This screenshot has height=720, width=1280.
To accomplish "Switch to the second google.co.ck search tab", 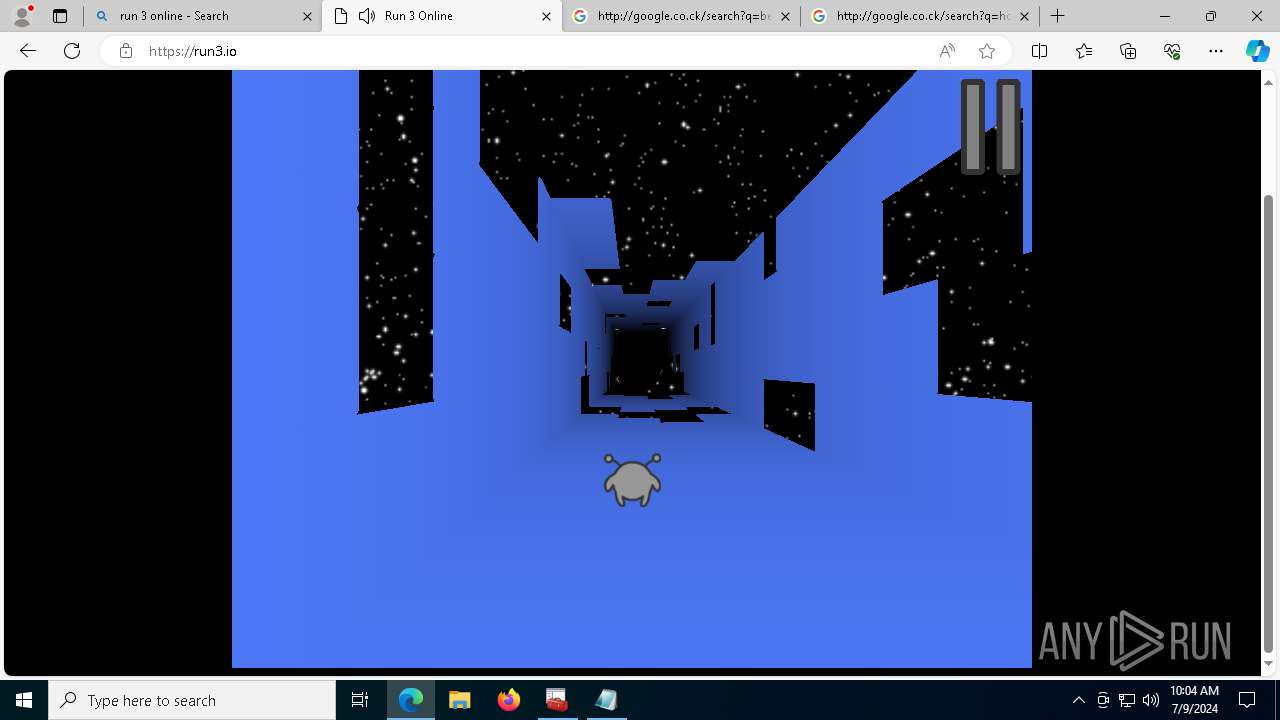I will (920, 16).
